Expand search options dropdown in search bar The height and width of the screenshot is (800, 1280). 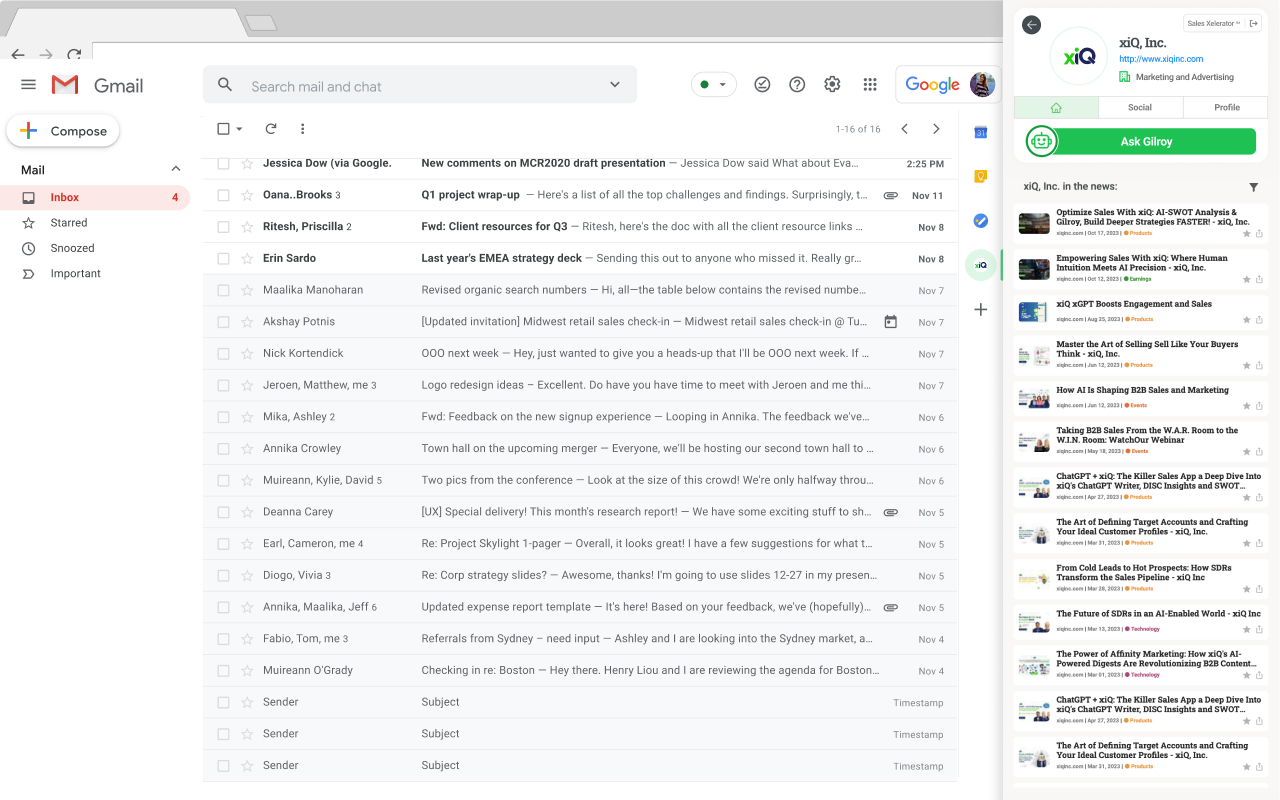click(x=615, y=85)
